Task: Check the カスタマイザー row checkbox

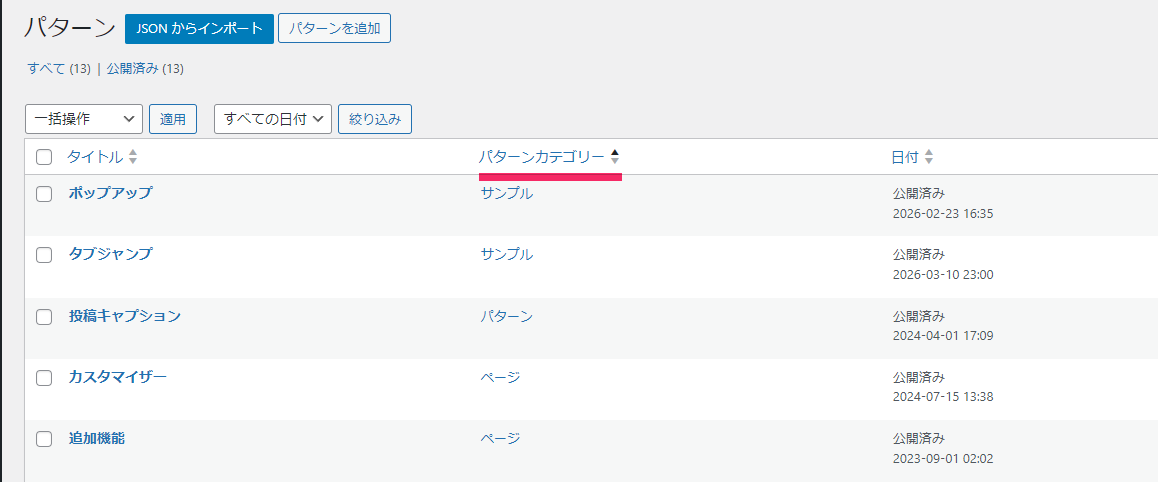Action: 44,378
